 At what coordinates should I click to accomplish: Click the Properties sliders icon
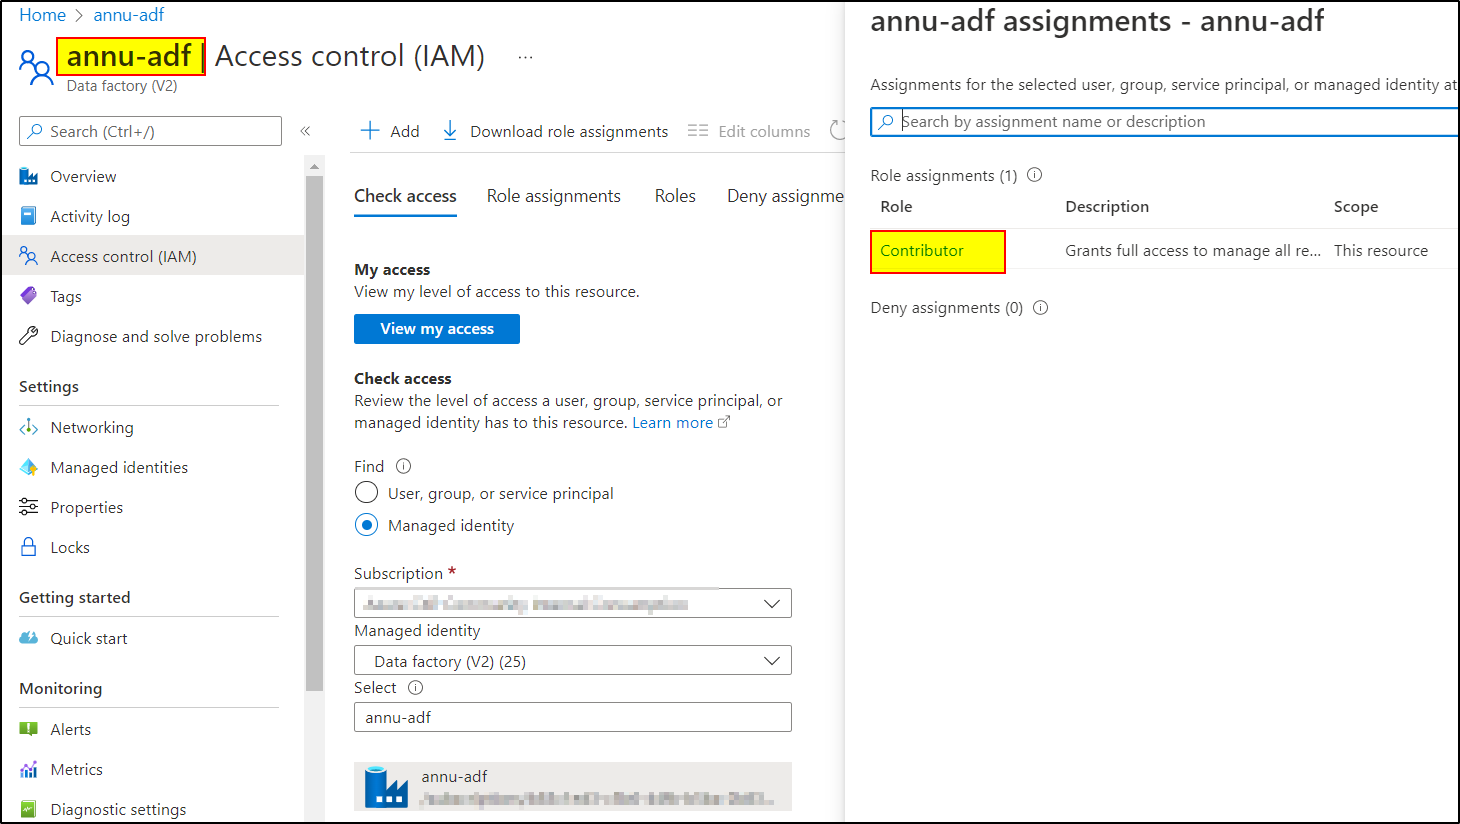[x=29, y=508]
